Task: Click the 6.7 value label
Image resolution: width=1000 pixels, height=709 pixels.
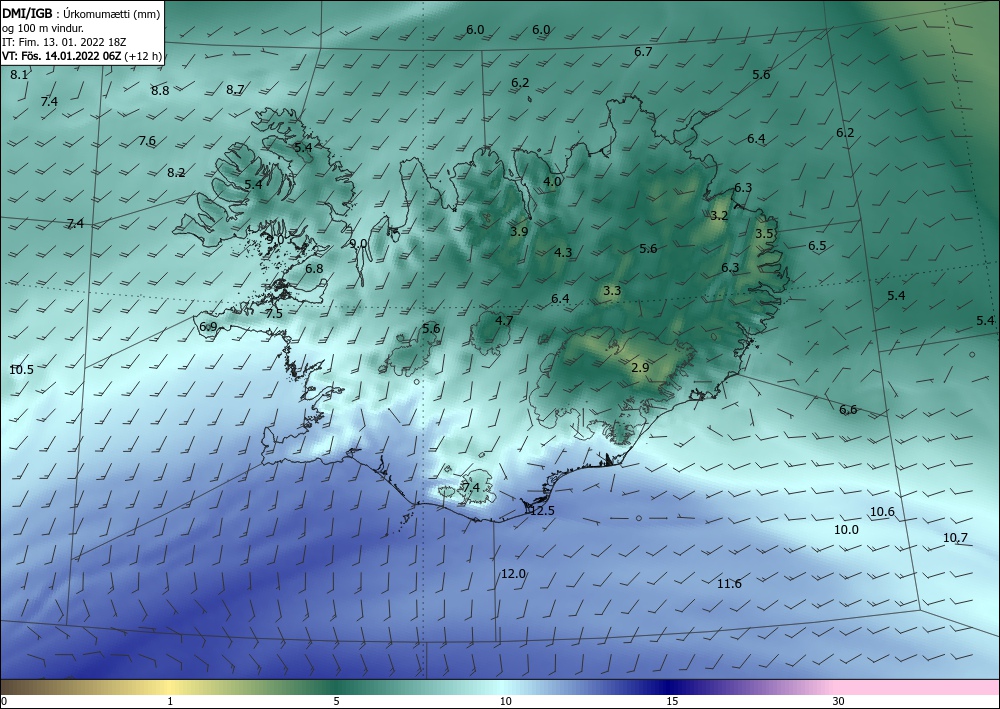Action: [x=643, y=52]
